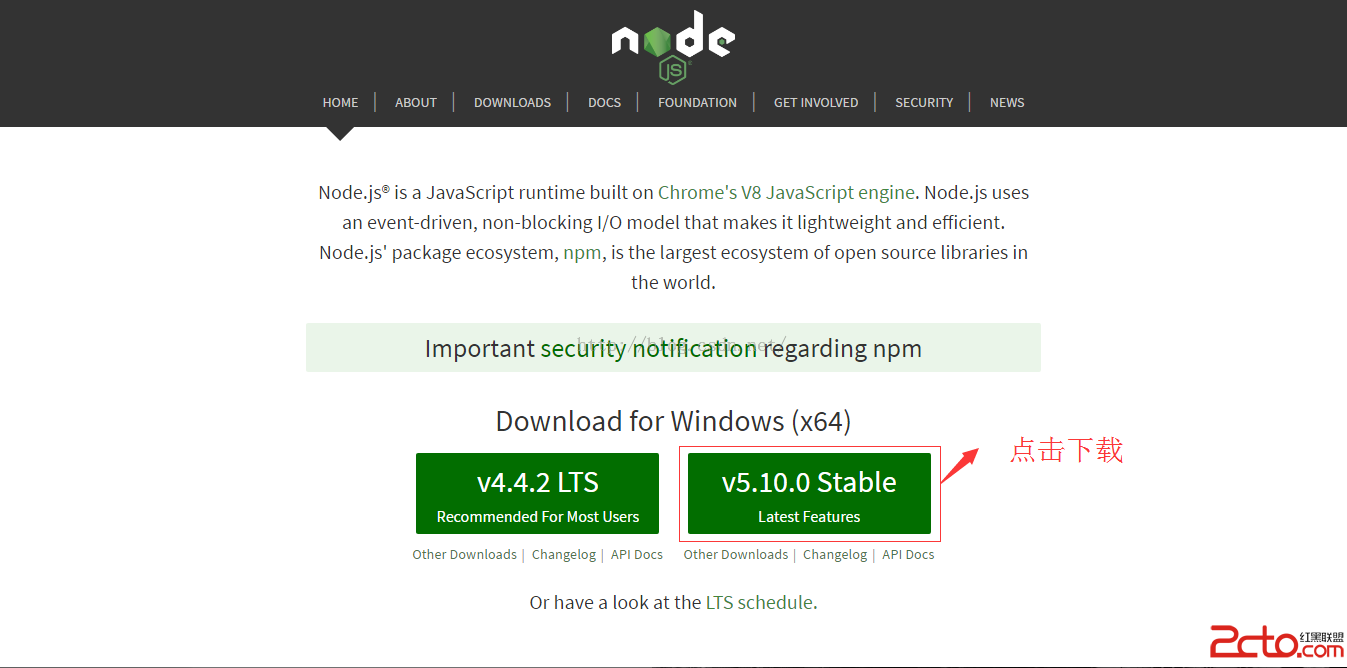View Changelog for v5.10.0 Stable
The image size is (1347, 668).
point(834,554)
